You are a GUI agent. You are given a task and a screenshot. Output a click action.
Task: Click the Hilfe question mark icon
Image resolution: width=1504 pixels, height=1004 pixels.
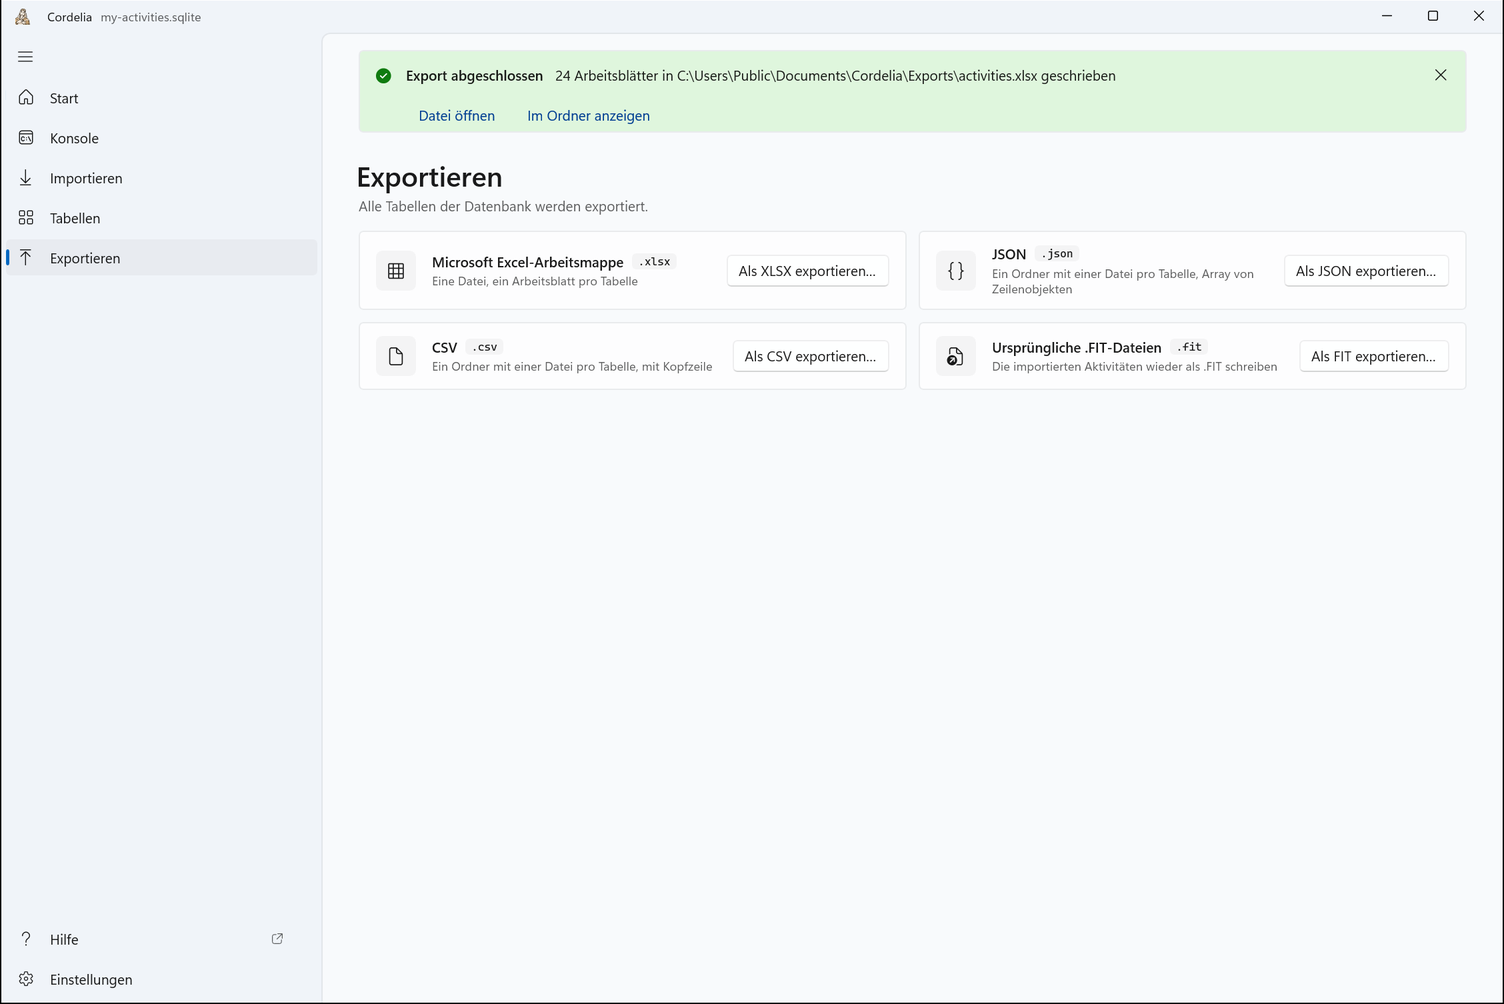click(x=26, y=939)
